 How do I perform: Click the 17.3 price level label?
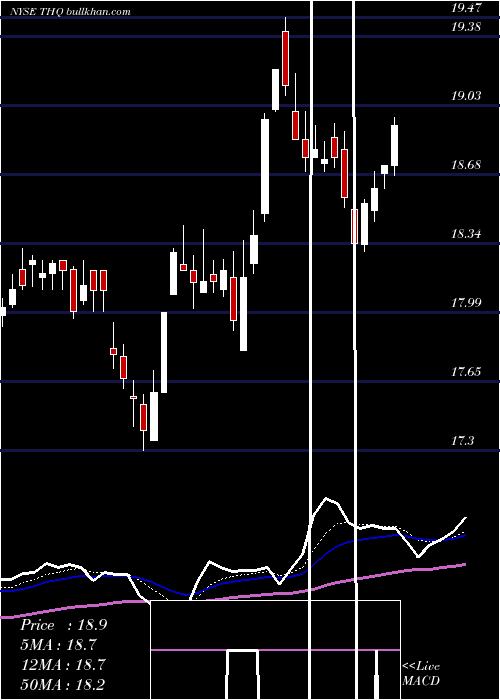(x=462, y=441)
